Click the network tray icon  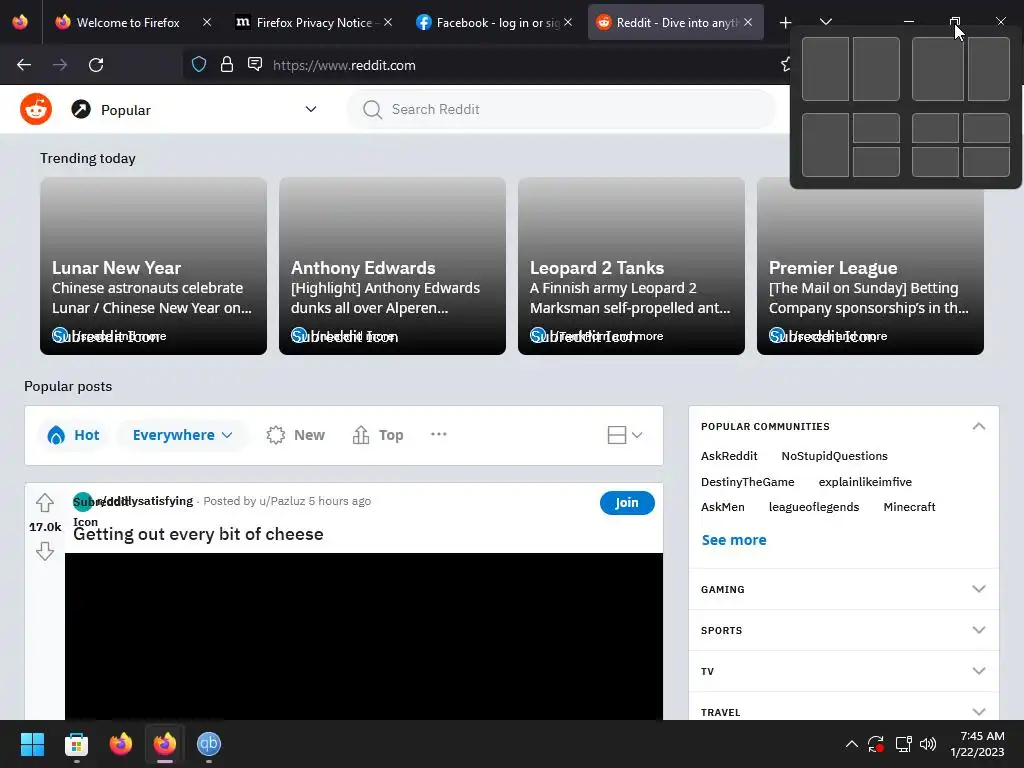click(x=903, y=744)
